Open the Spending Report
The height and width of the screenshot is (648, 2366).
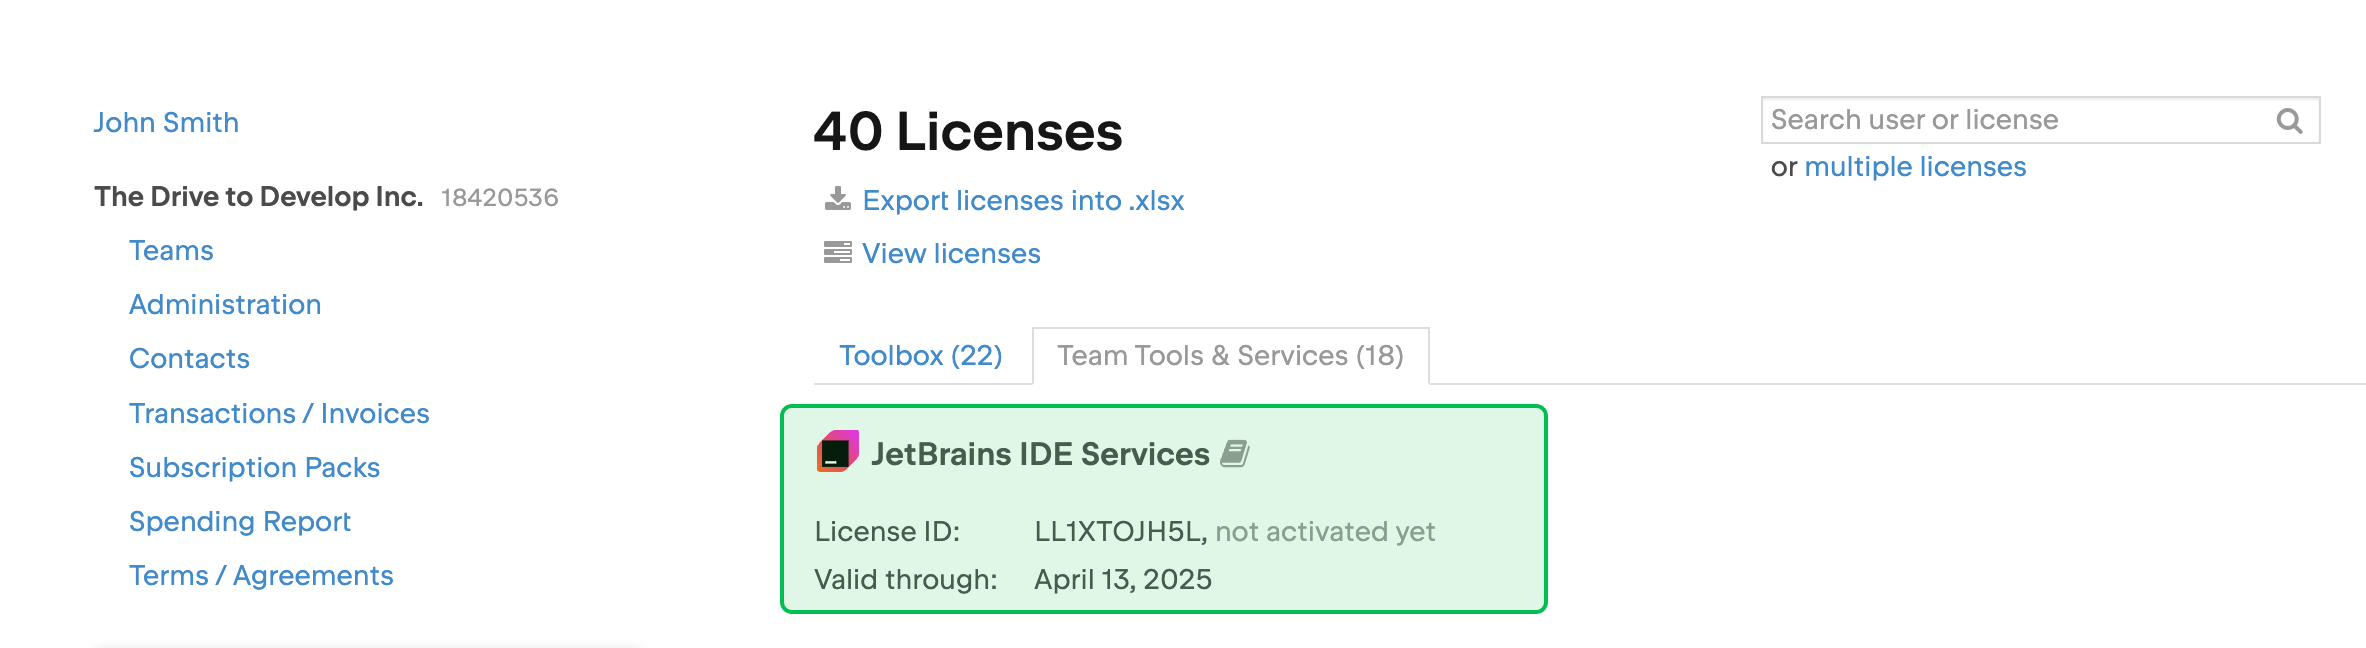point(239,520)
